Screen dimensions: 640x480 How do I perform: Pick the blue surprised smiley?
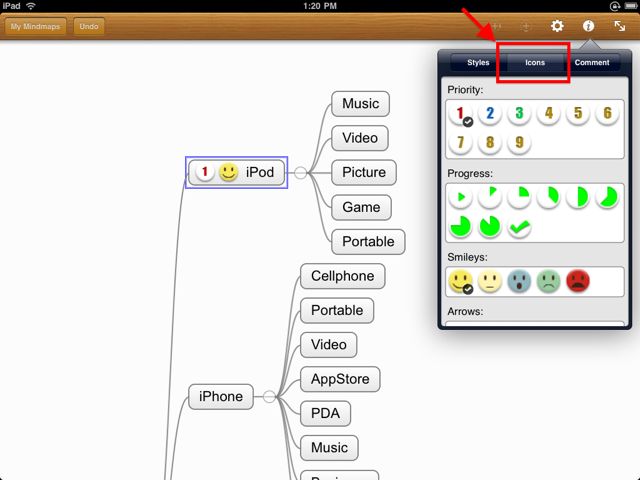coord(519,281)
